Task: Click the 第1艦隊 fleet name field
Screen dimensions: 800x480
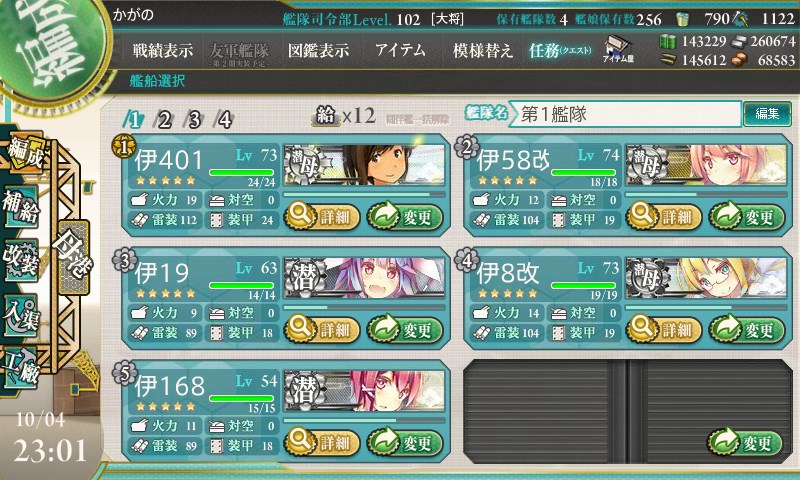Action: pos(626,114)
